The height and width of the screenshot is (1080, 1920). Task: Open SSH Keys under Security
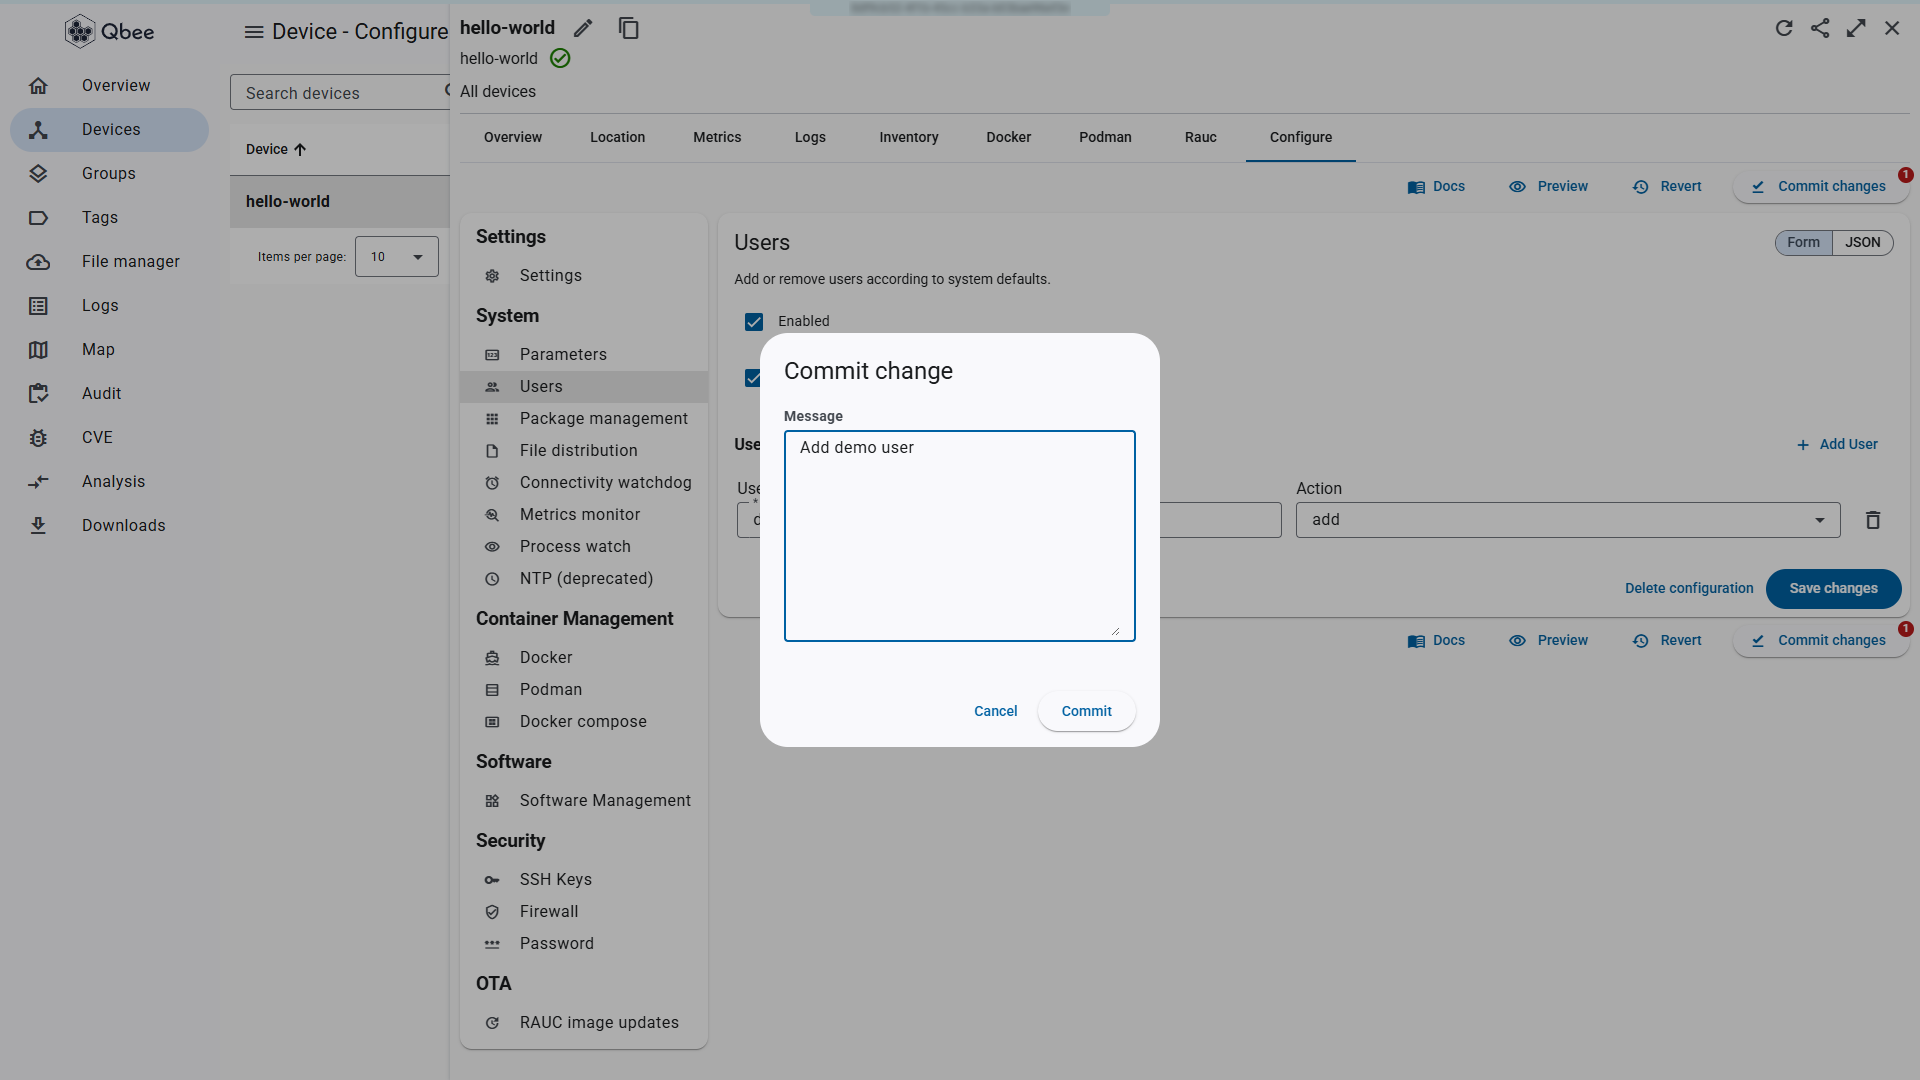584,880
